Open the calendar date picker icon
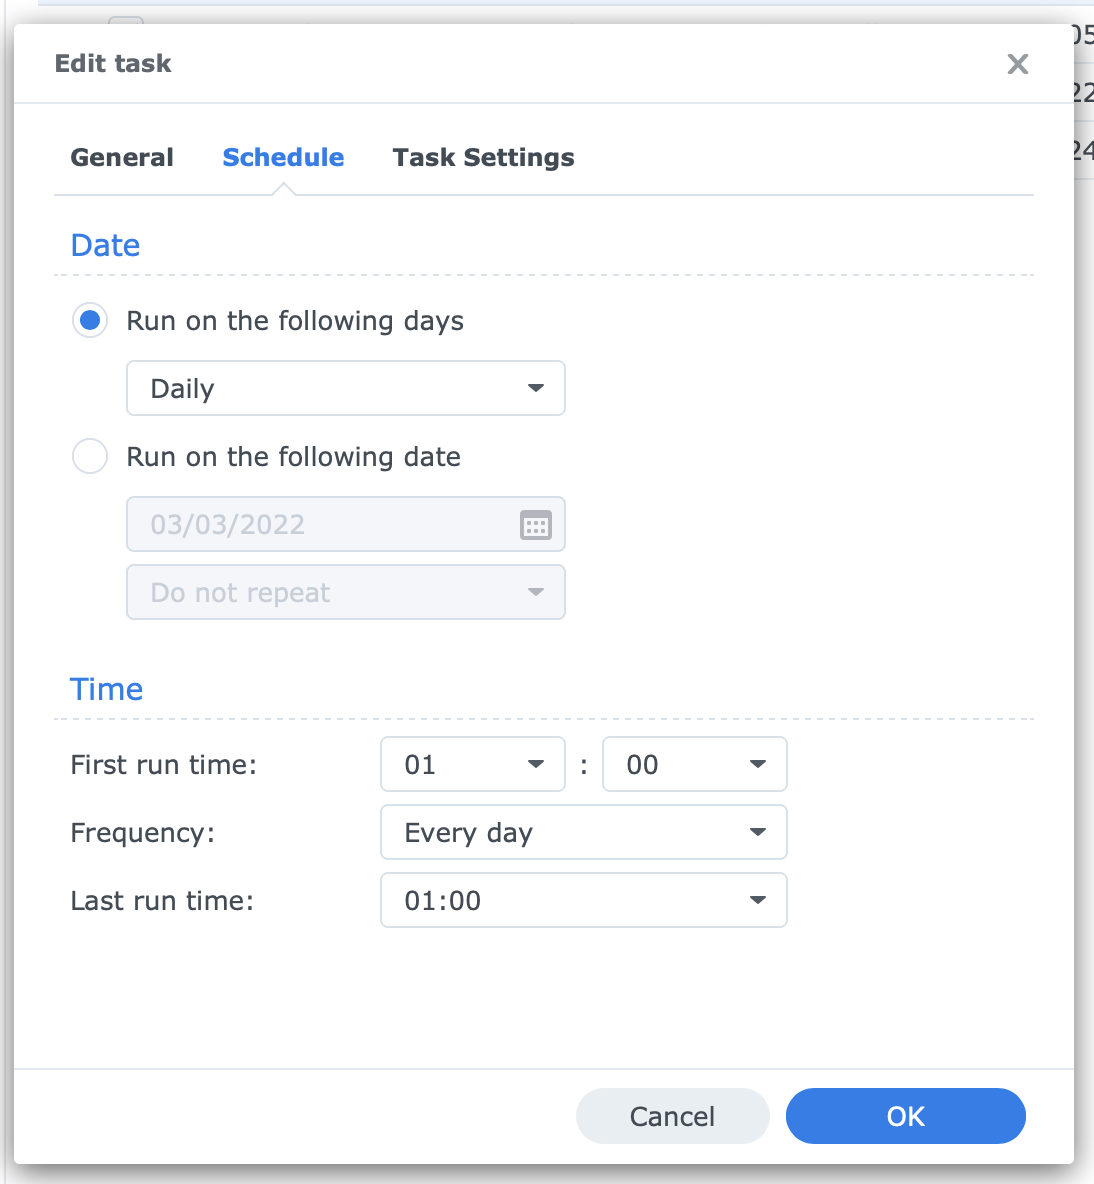The width and height of the screenshot is (1094, 1184). pos(535,525)
